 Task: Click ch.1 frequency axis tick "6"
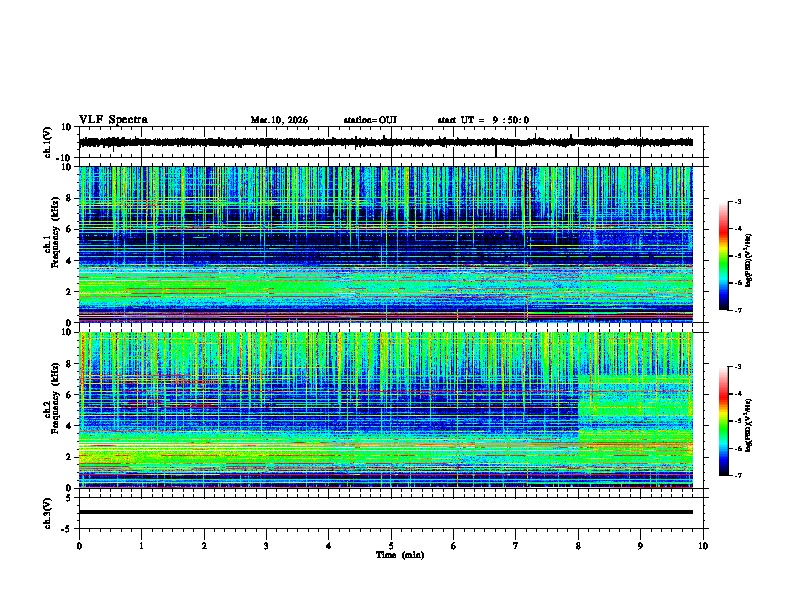(x=70, y=229)
